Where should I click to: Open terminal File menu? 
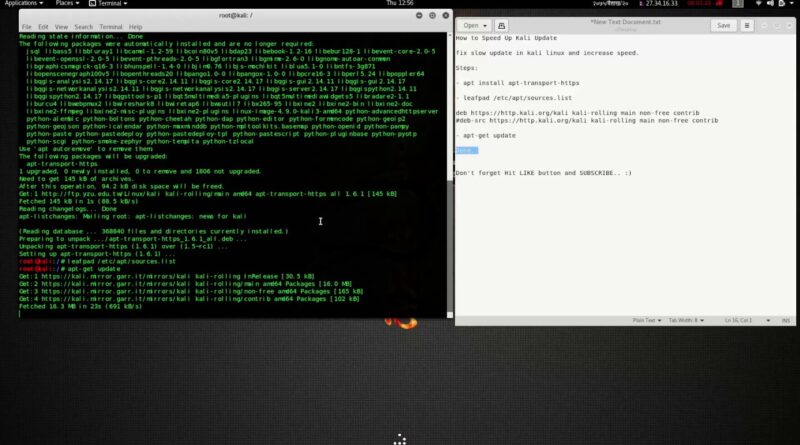click(27, 27)
